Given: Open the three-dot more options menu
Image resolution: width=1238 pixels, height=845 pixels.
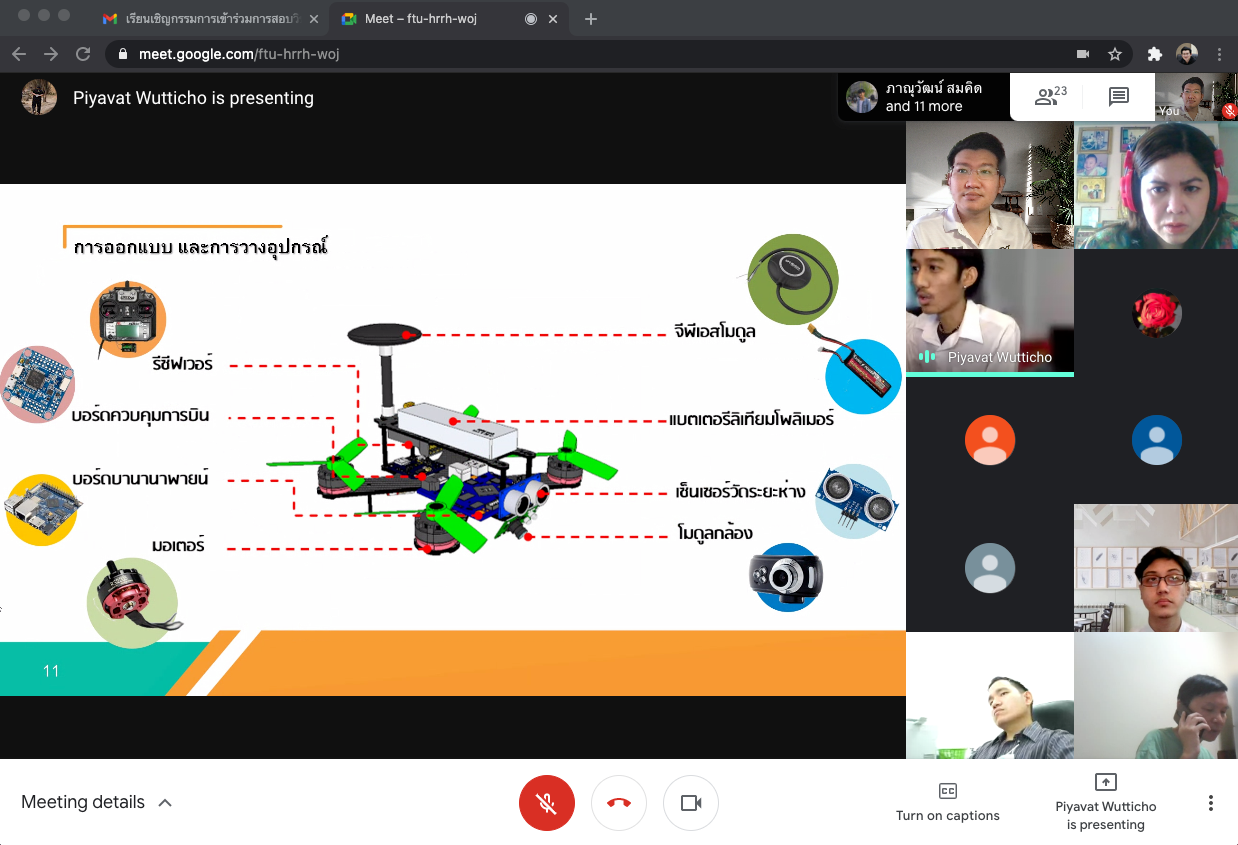Looking at the screenshot, I should pyautogui.click(x=1210, y=803).
